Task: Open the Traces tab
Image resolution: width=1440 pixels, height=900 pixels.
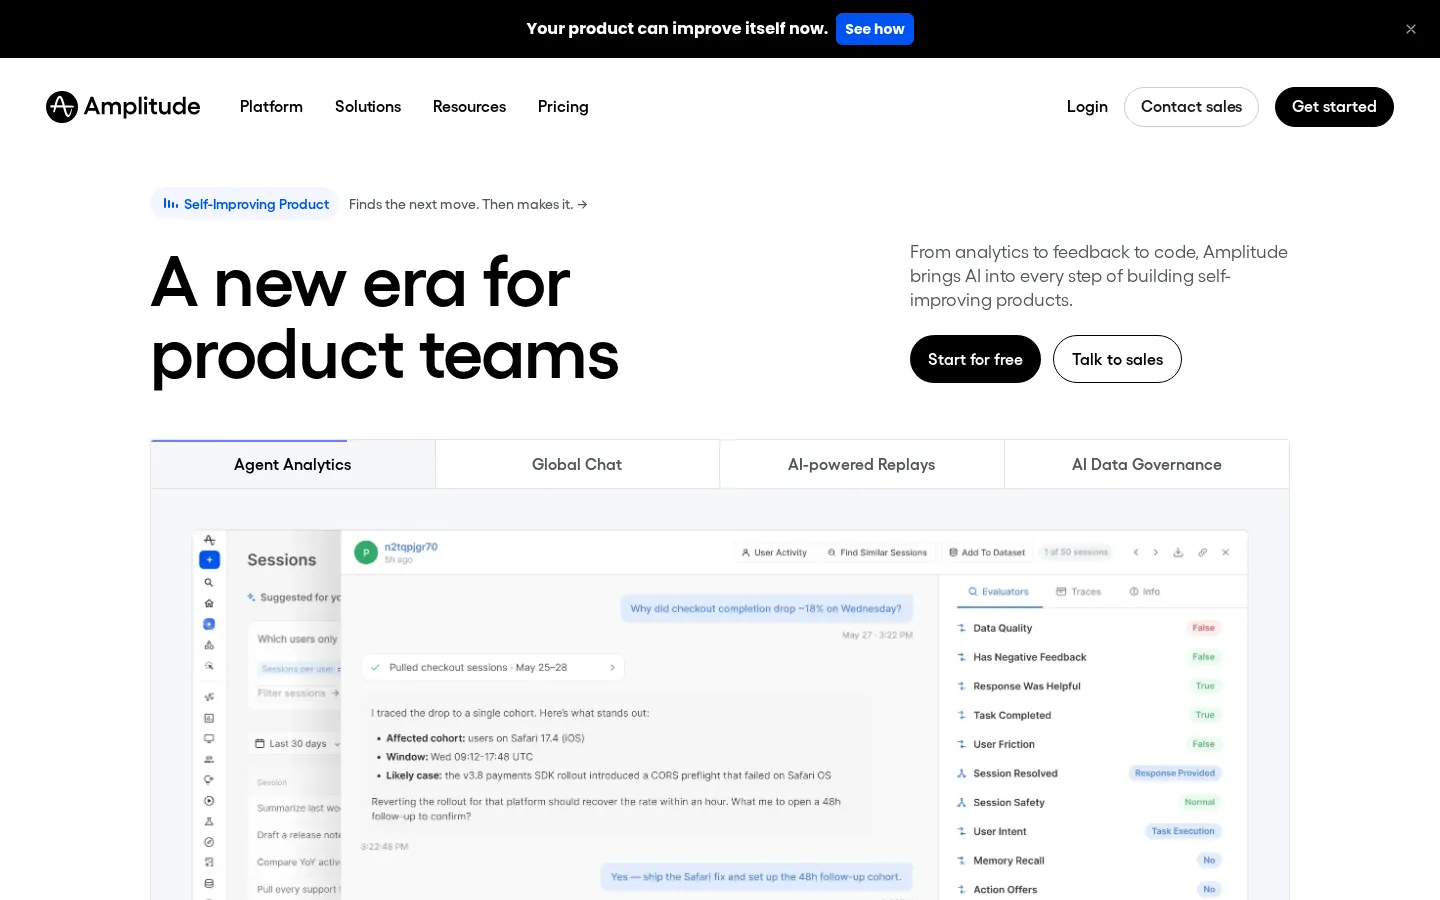Action: [x=1078, y=592]
